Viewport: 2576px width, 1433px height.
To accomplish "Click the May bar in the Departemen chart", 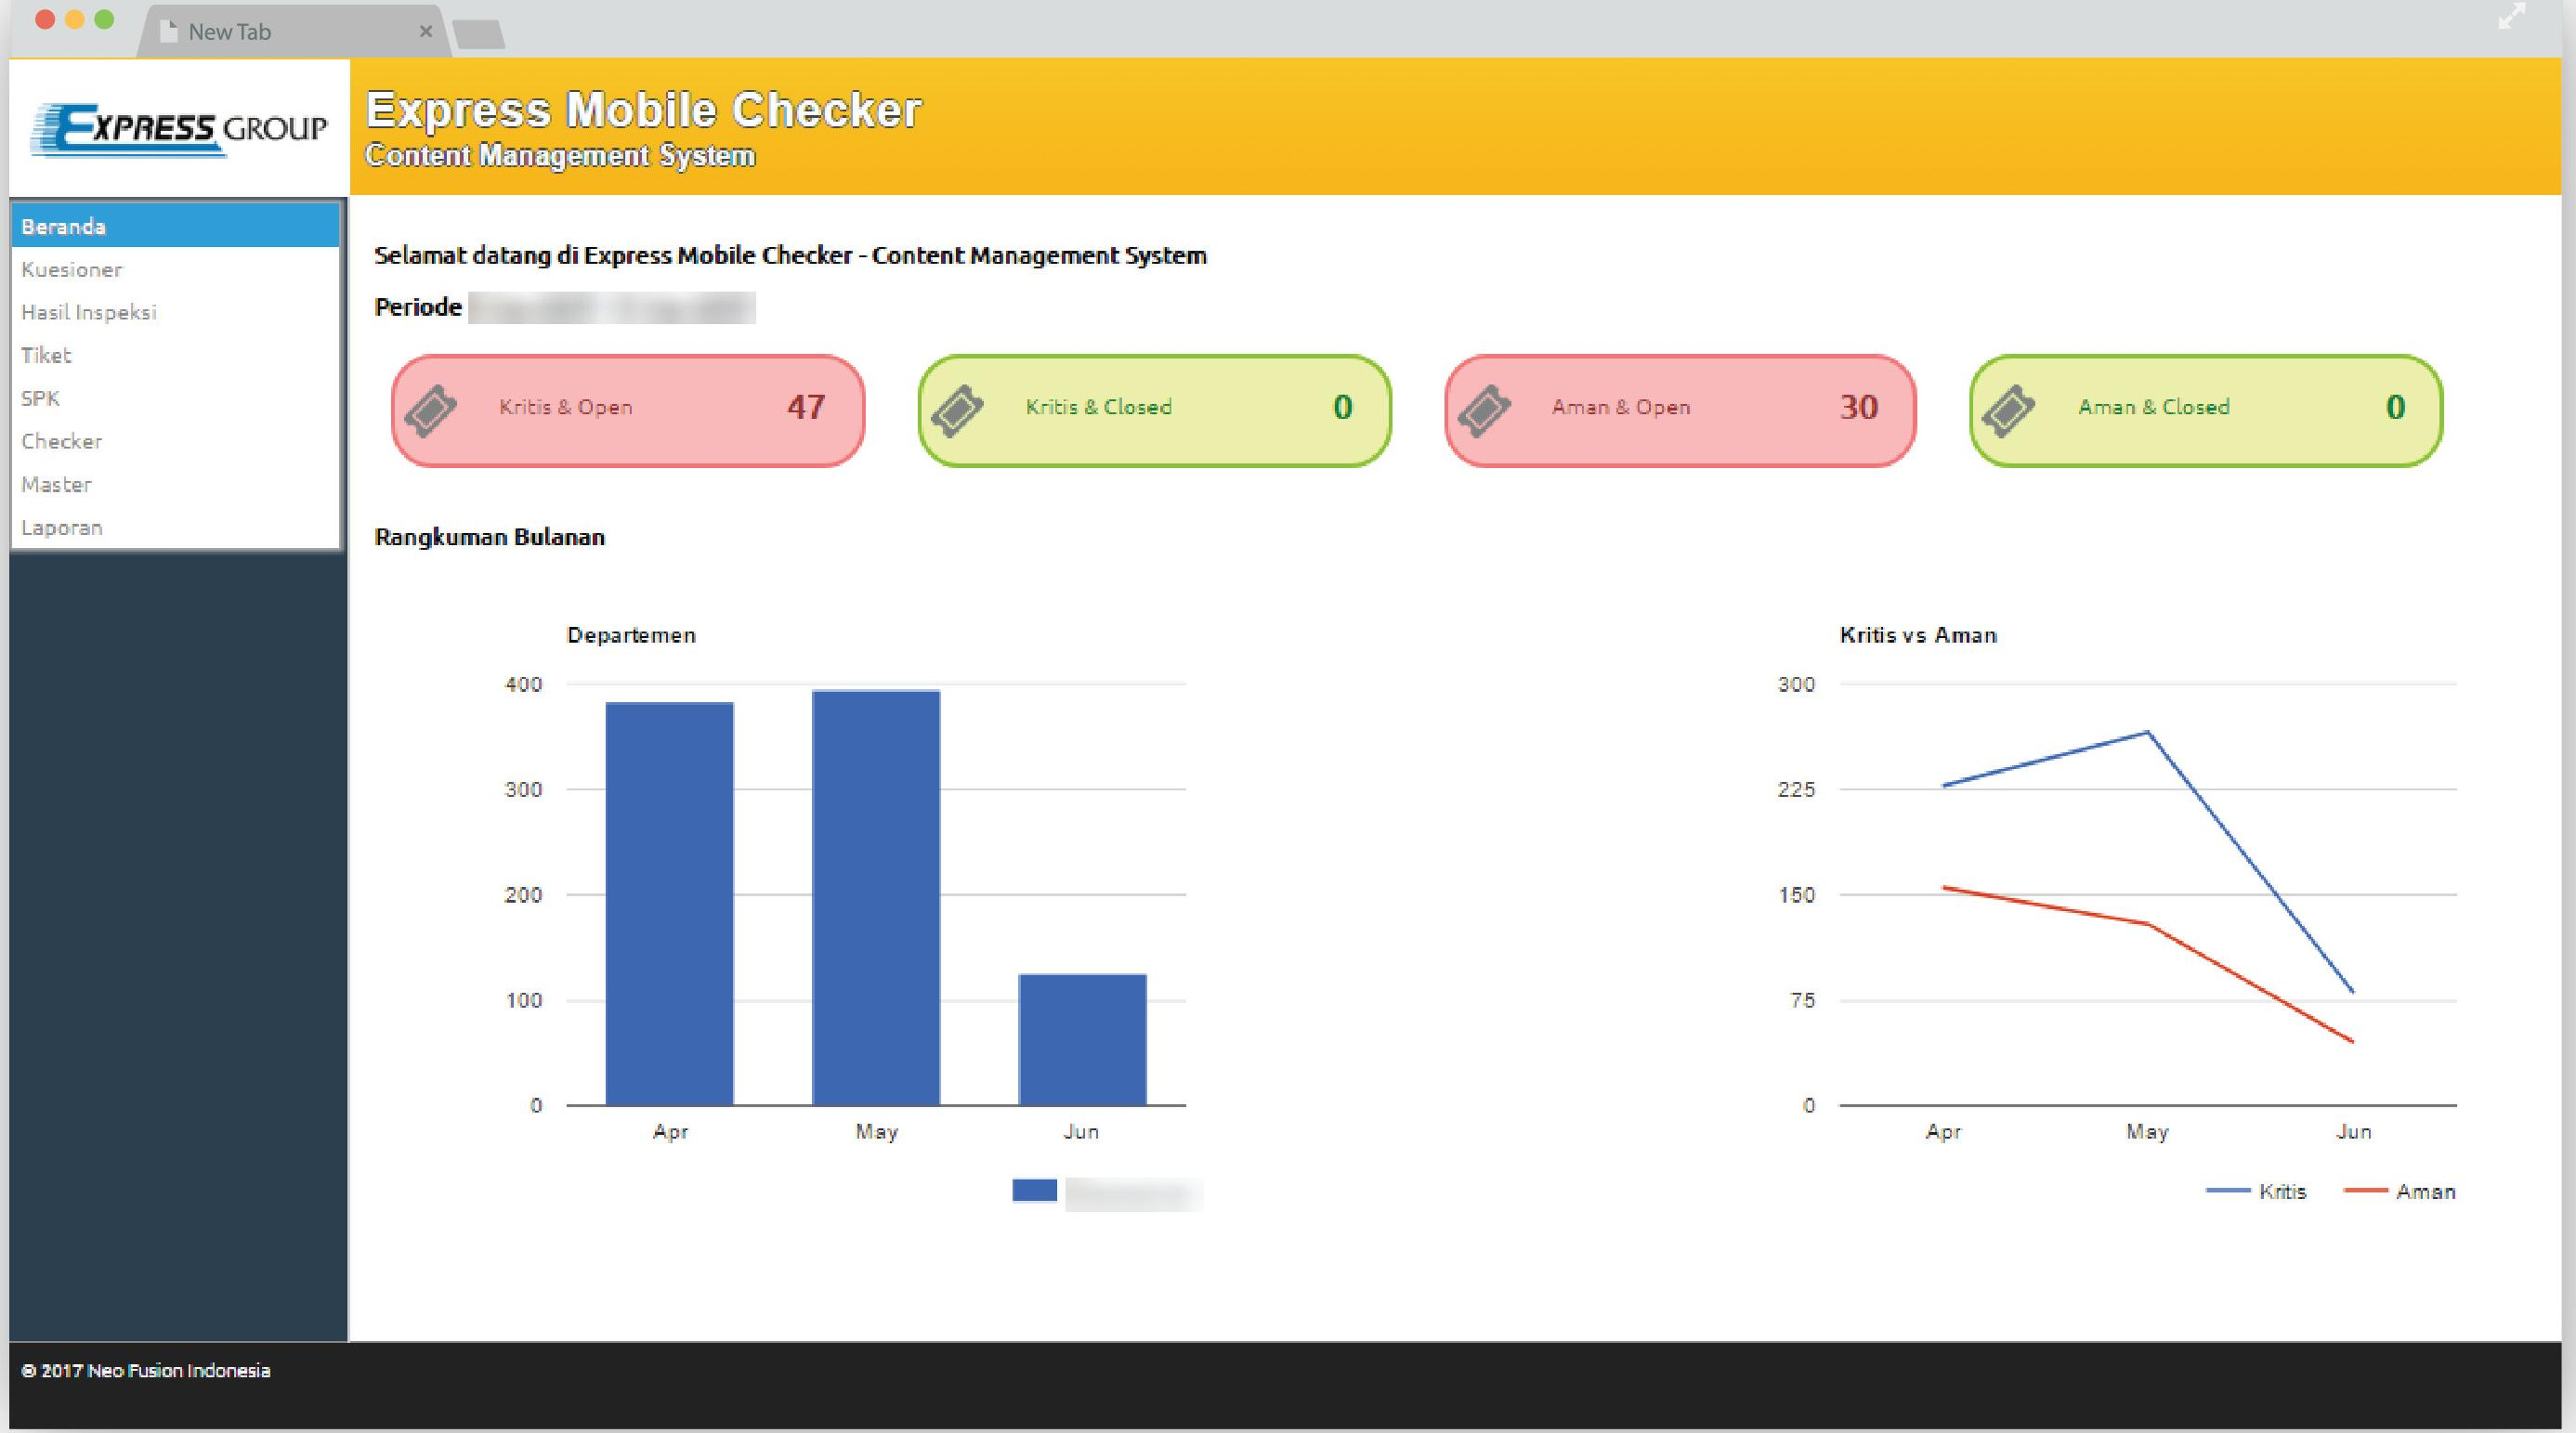I will (876, 897).
